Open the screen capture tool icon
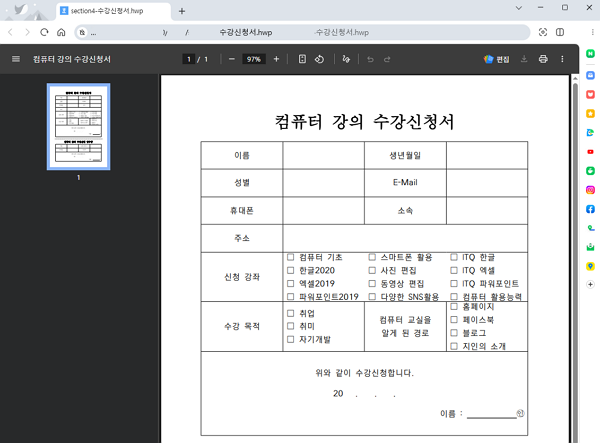The image size is (600, 443). click(x=543, y=32)
